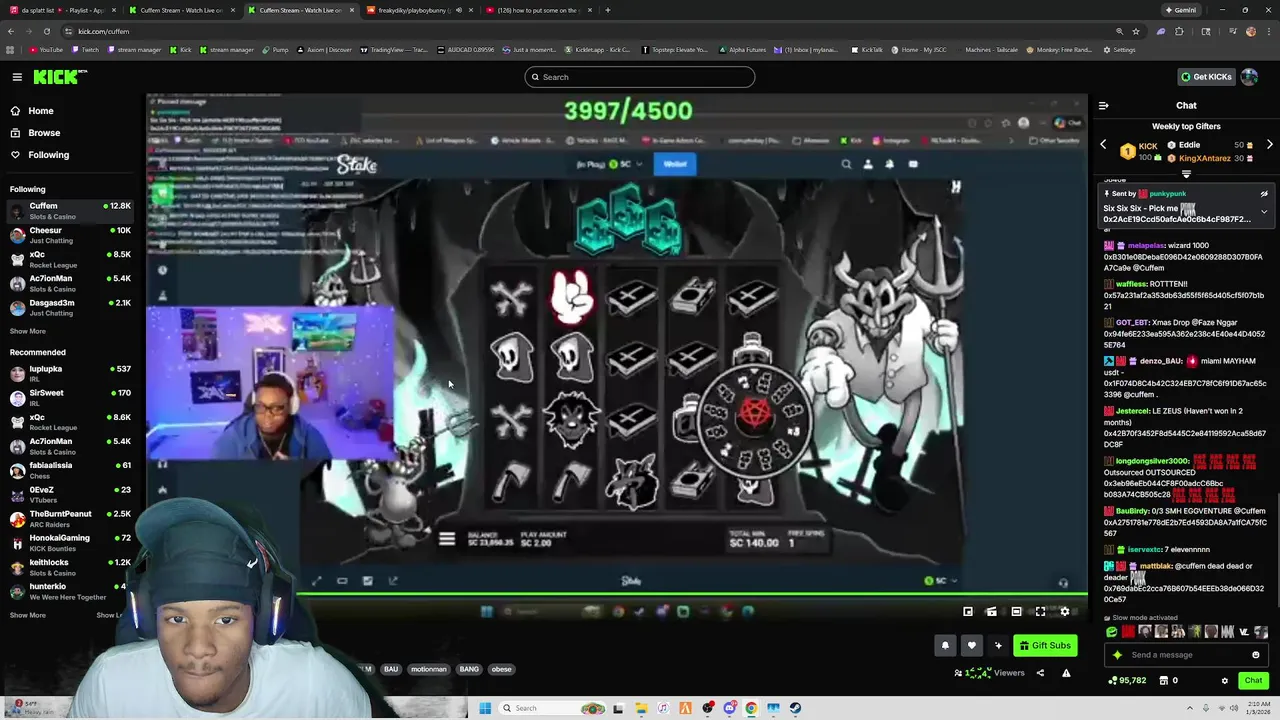Click the browser address bar kick.com/cuffem

pyautogui.click(x=590, y=31)
